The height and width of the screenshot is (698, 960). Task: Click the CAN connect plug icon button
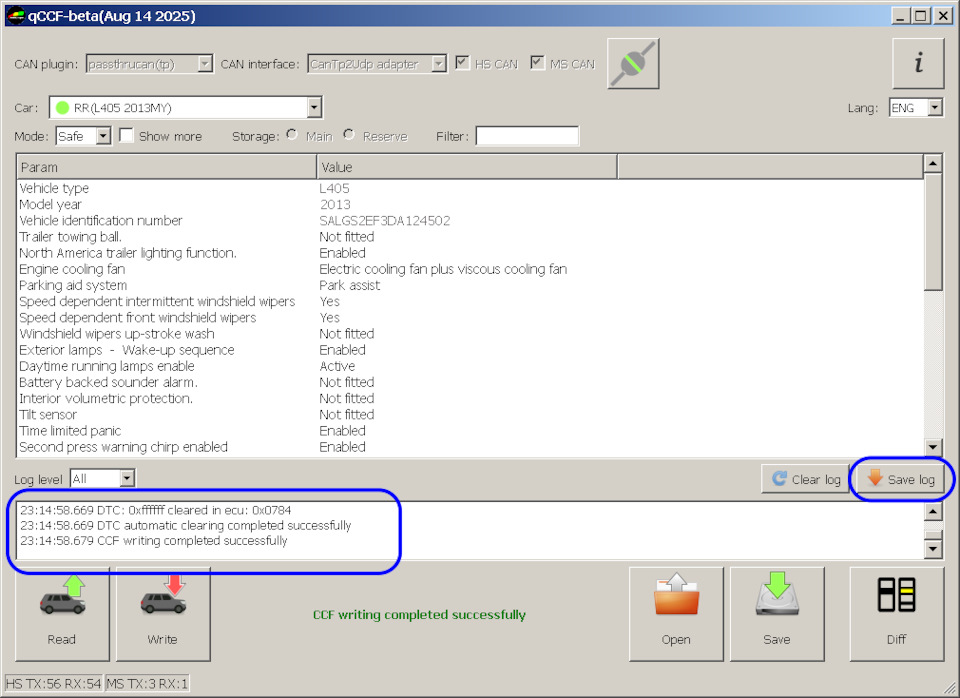(633, 64)
